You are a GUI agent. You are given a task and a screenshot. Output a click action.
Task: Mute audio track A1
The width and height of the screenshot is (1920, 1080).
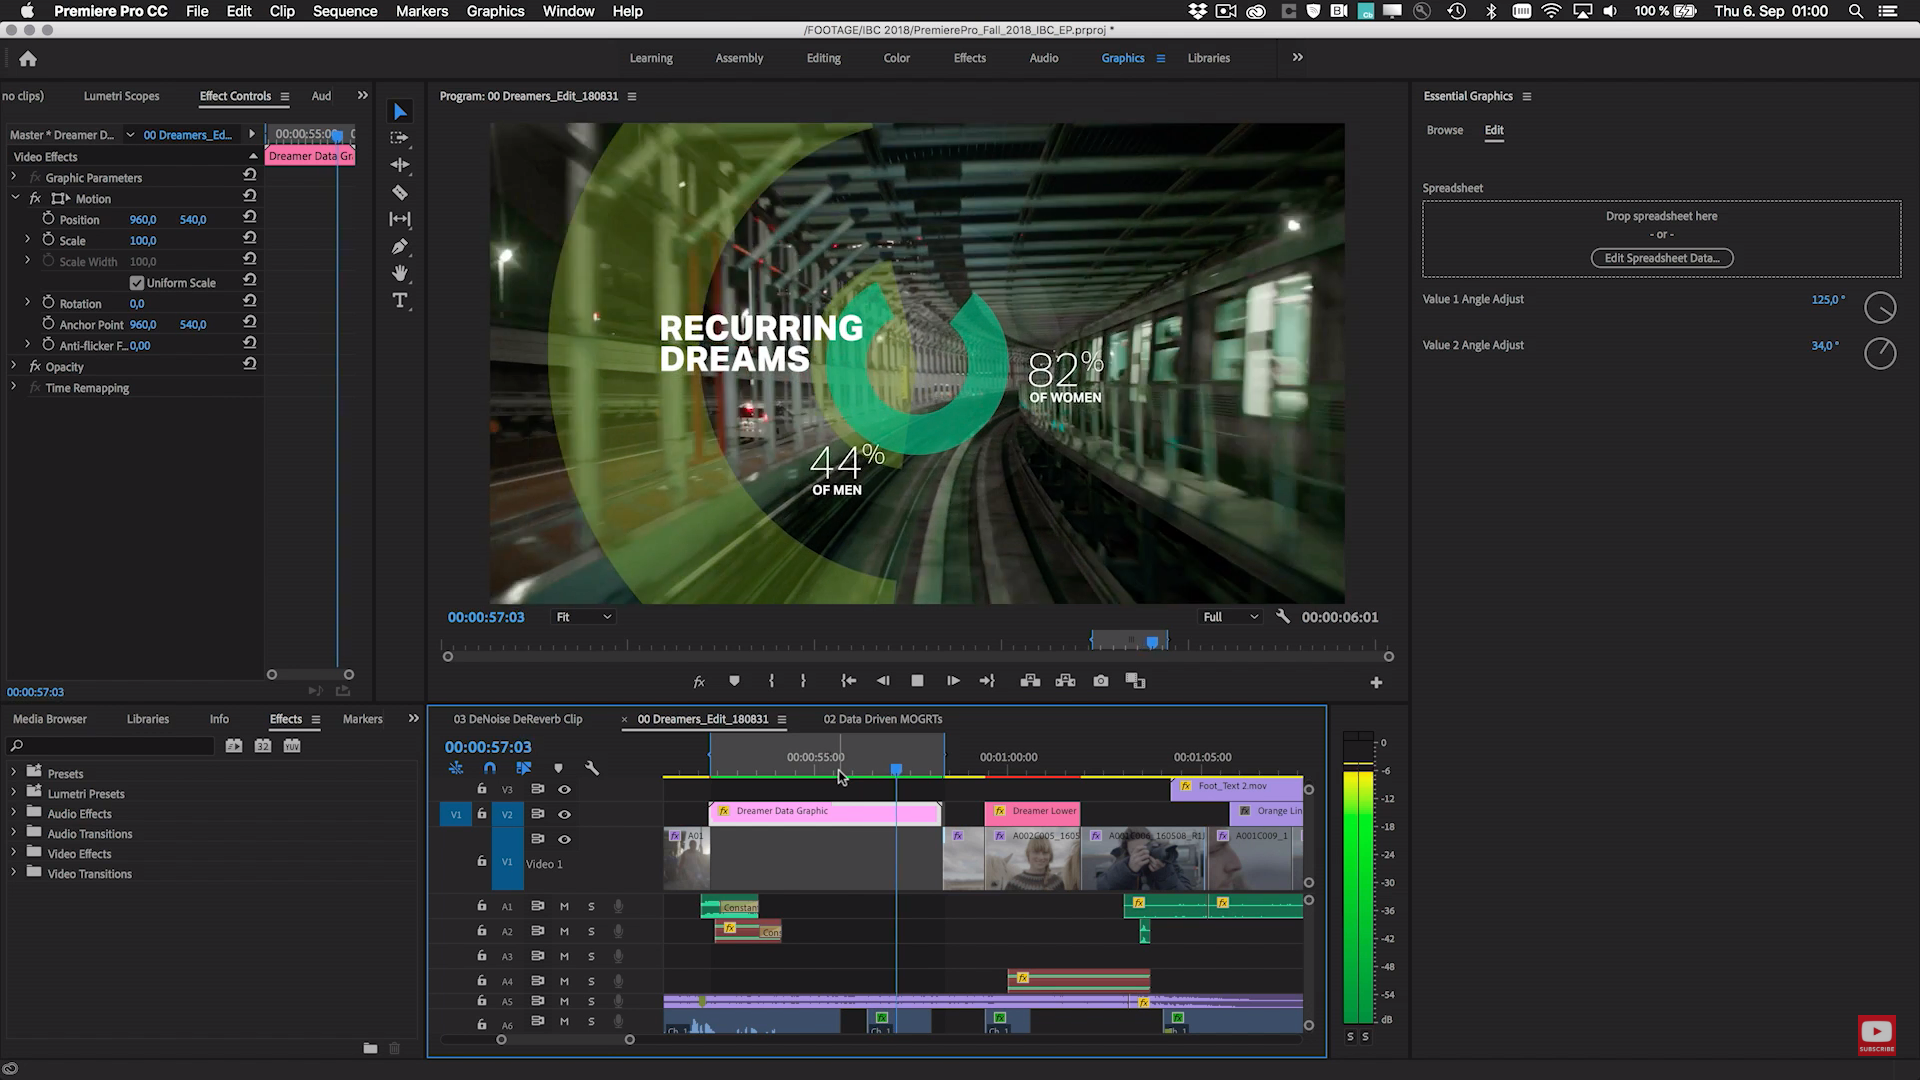click(x=564, y=906)
